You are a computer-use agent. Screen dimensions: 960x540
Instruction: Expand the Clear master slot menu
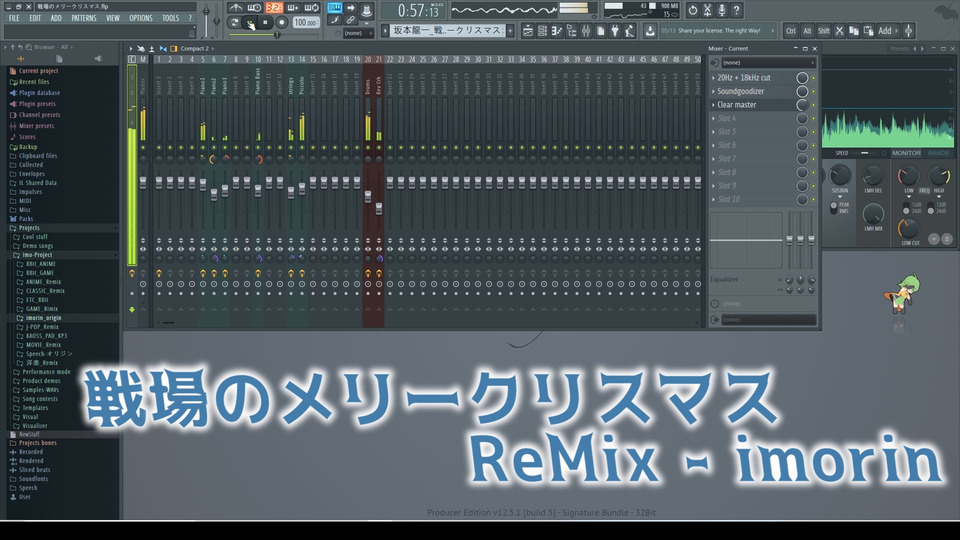click(713, 105)
